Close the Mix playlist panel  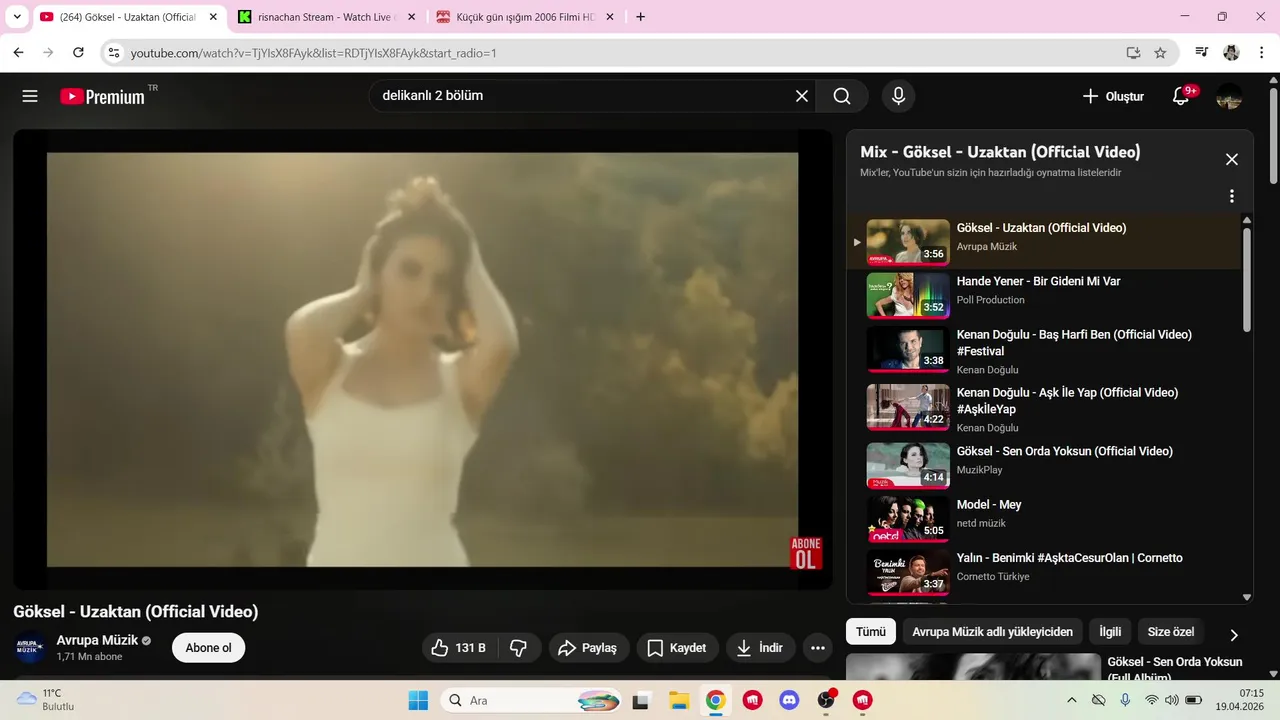(1232, 159)
